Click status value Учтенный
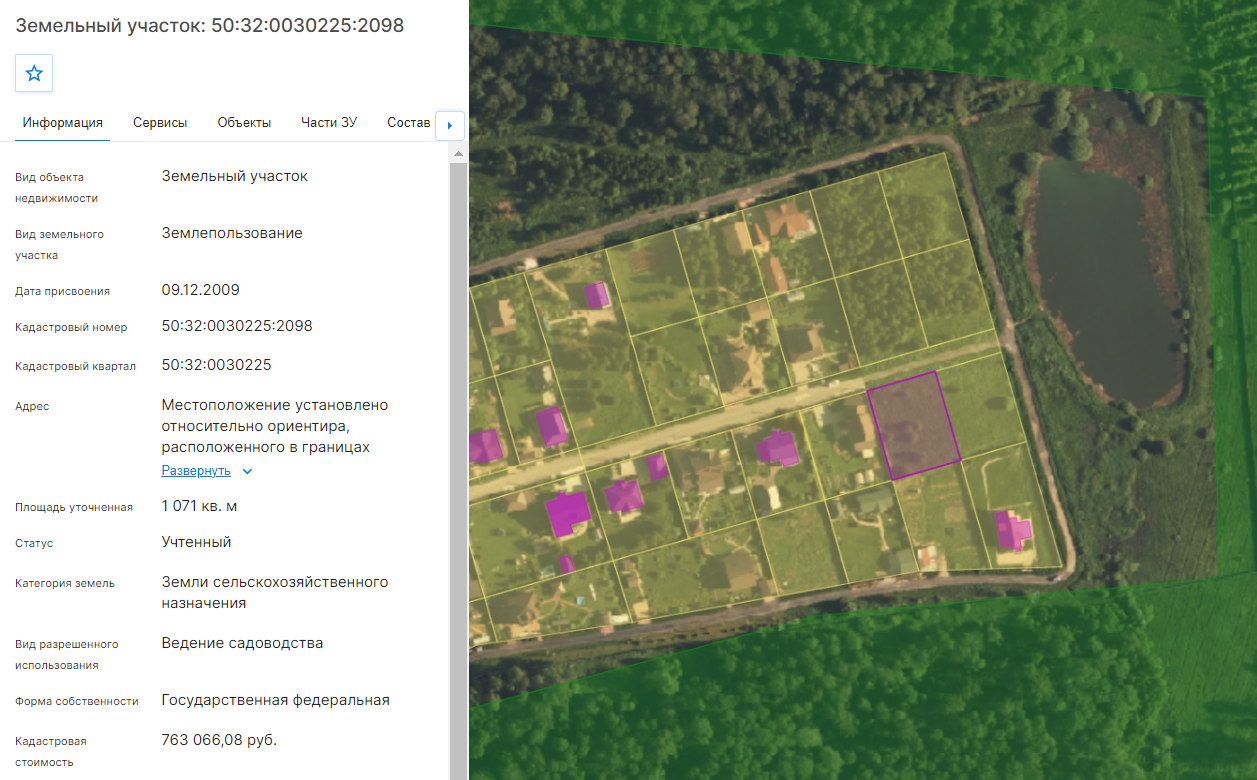Screen dimensions: 1257x780 point(196,542)
